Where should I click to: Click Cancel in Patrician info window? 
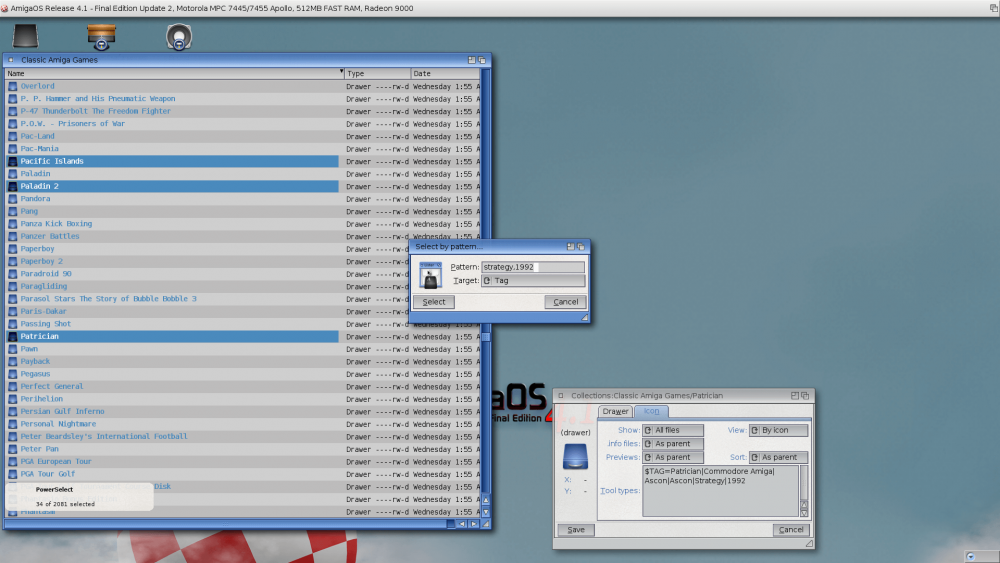click(x=791, y=530)
